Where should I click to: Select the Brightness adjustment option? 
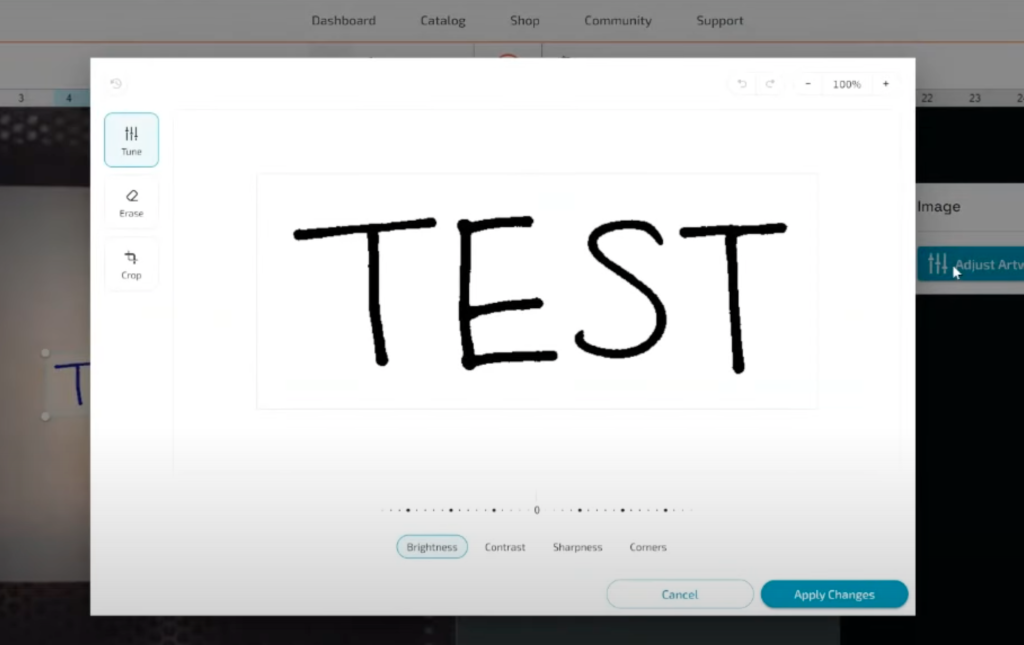[432, 547]
